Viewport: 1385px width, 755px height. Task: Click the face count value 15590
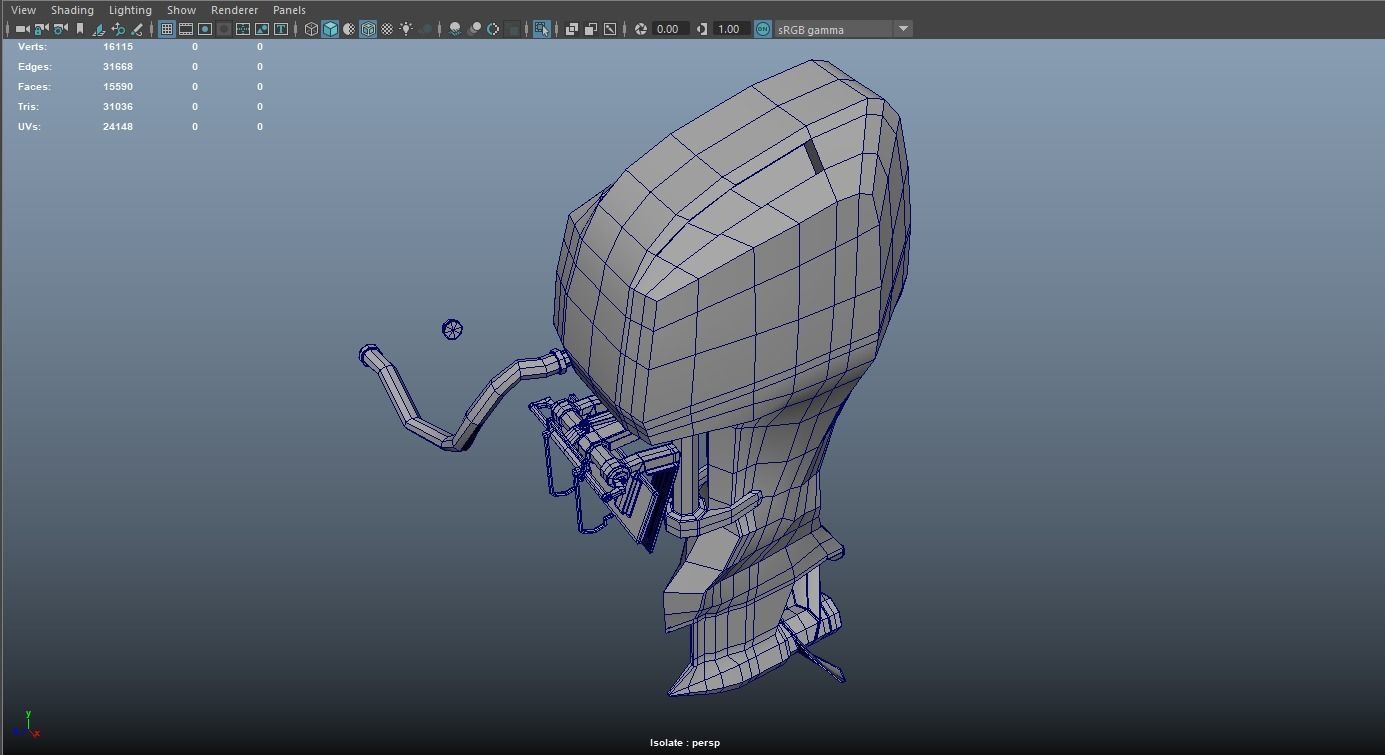pyautogui.click(x=118, y=87)
